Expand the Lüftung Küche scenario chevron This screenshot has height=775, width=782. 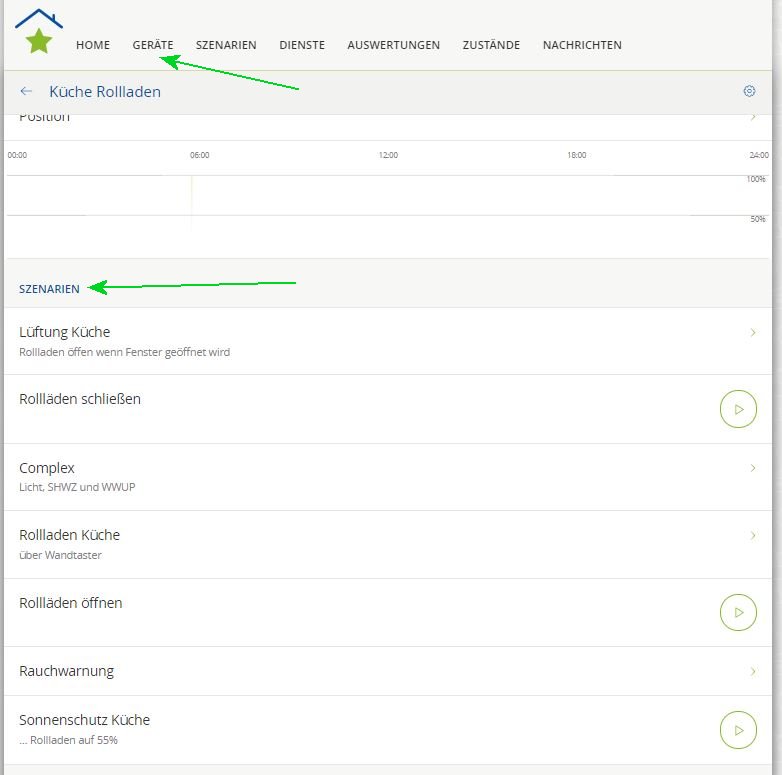pyautogui.click(x=753, y=332)
